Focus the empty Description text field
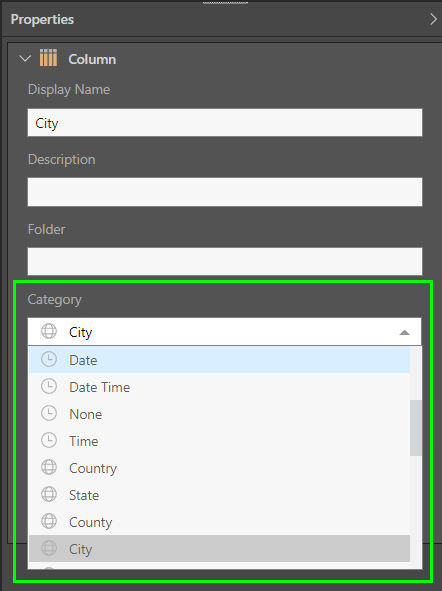 pos(225,192)
